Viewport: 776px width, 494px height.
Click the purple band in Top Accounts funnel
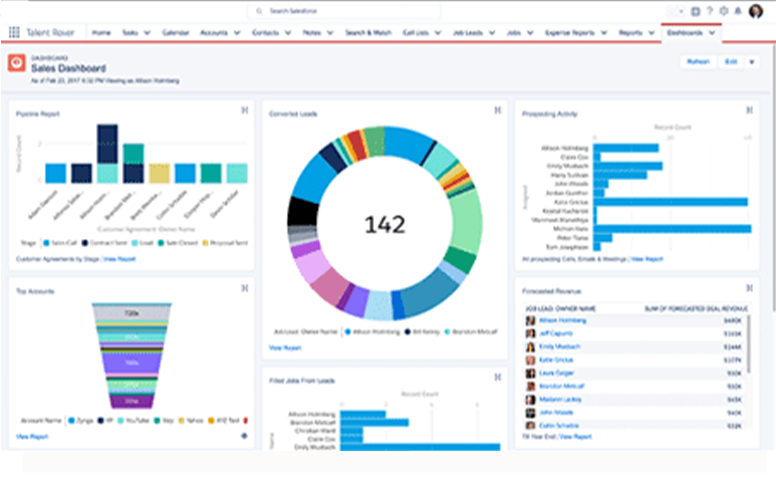pyautogui.click(x=131, y=363)
